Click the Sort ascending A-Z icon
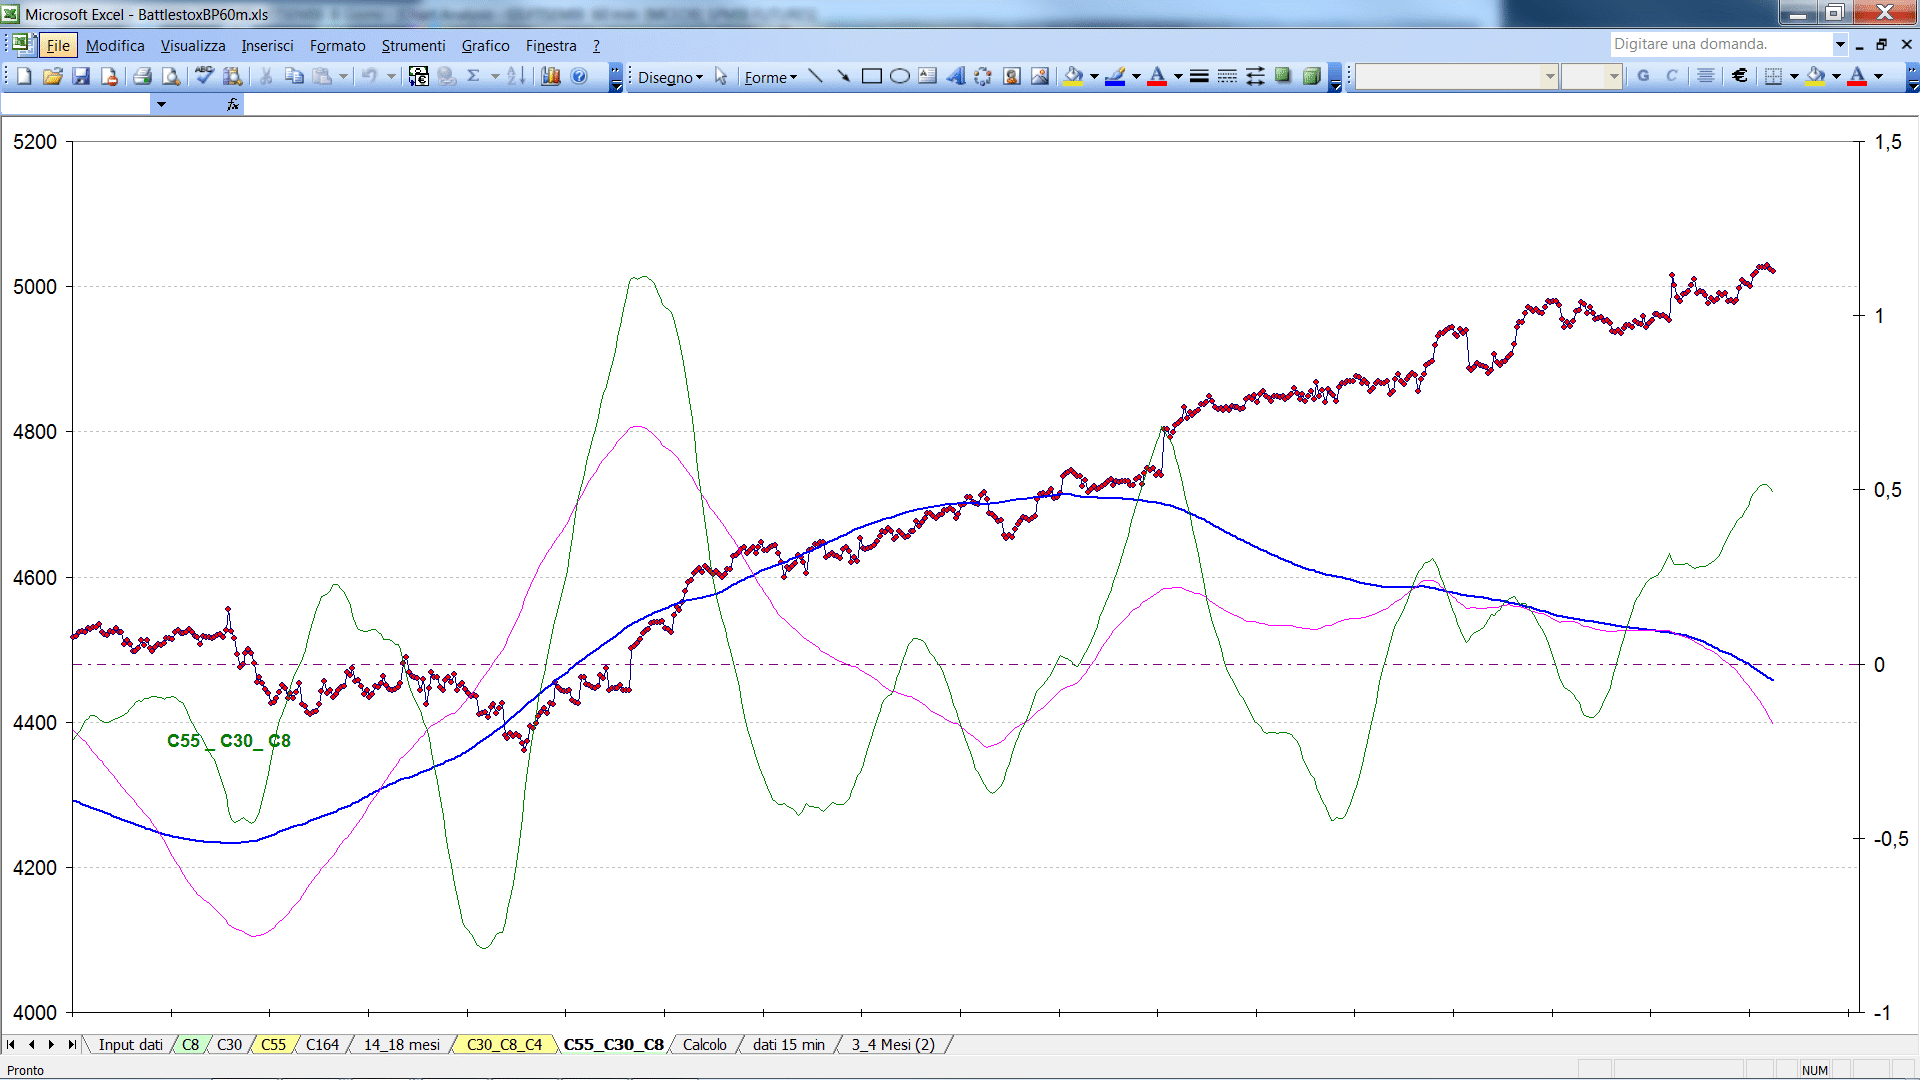 (x=516, y=76)
